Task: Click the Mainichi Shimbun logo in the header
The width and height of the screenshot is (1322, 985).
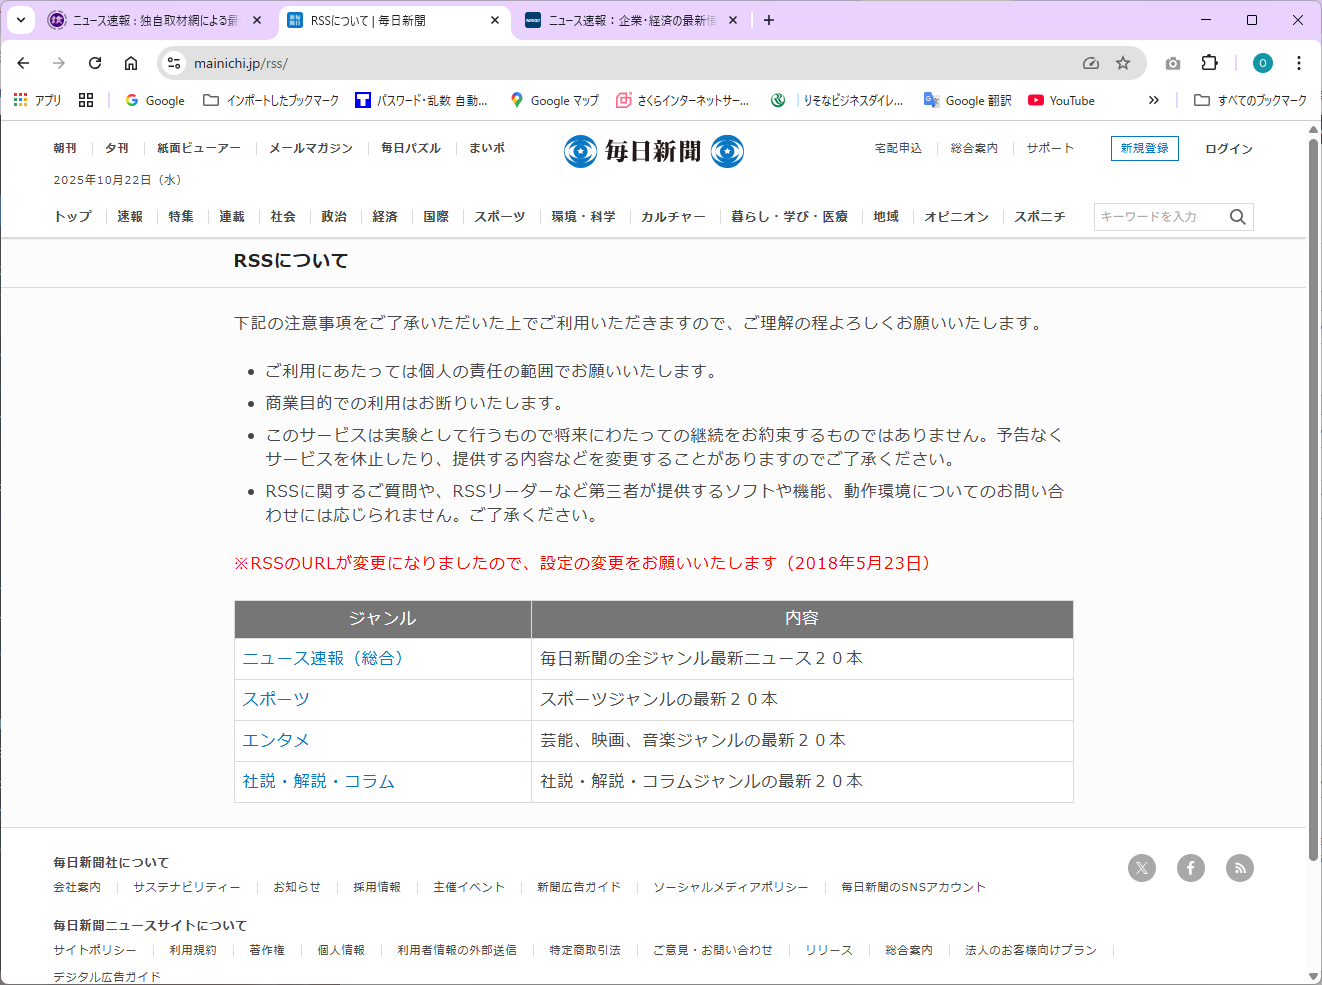Action: 653,151
